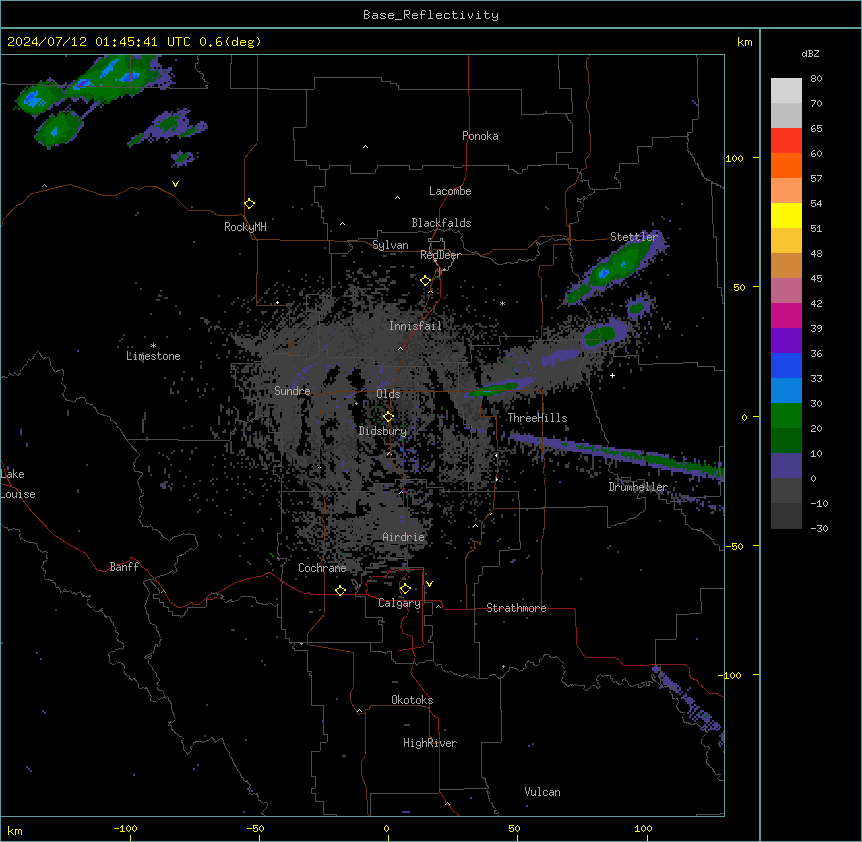Viewport: 862px width, 842px height.
Task: Click the Lacombe city label
Action: pos(450,191)
